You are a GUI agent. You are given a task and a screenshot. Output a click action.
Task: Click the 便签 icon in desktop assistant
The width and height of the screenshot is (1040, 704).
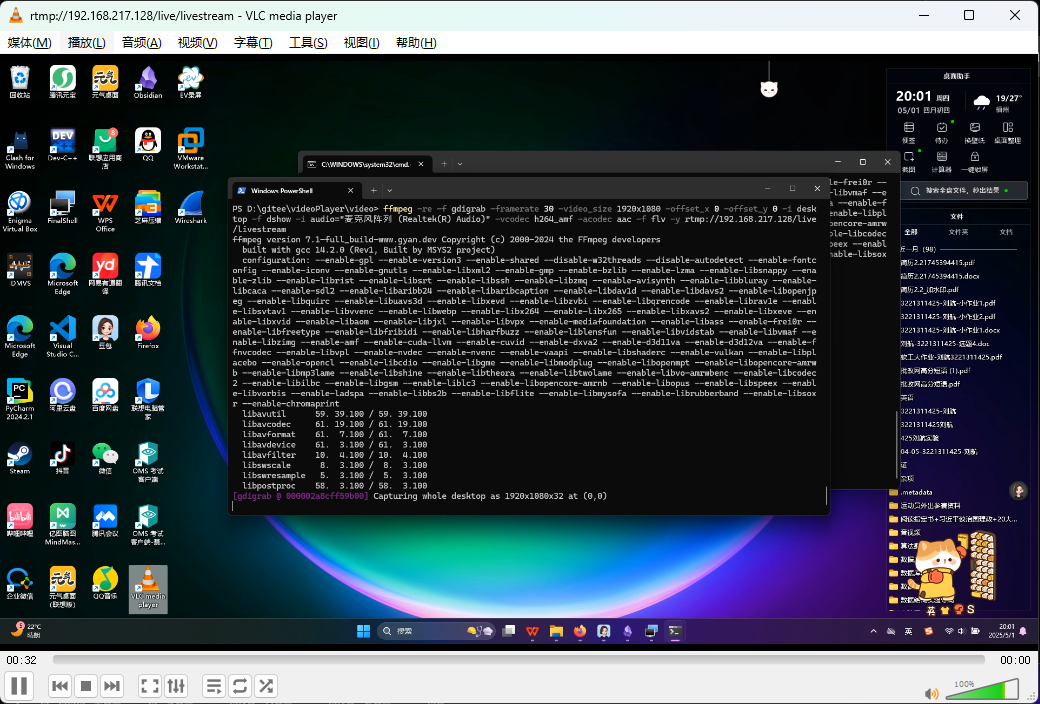[909, 132]
